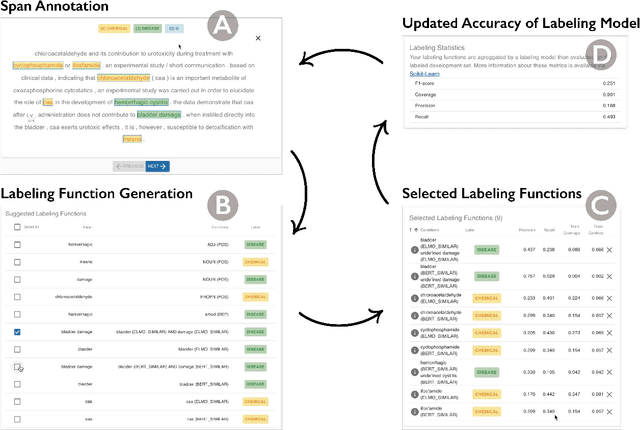Click highlighted span 'ifosfamide' in the text

pos(86,65)
